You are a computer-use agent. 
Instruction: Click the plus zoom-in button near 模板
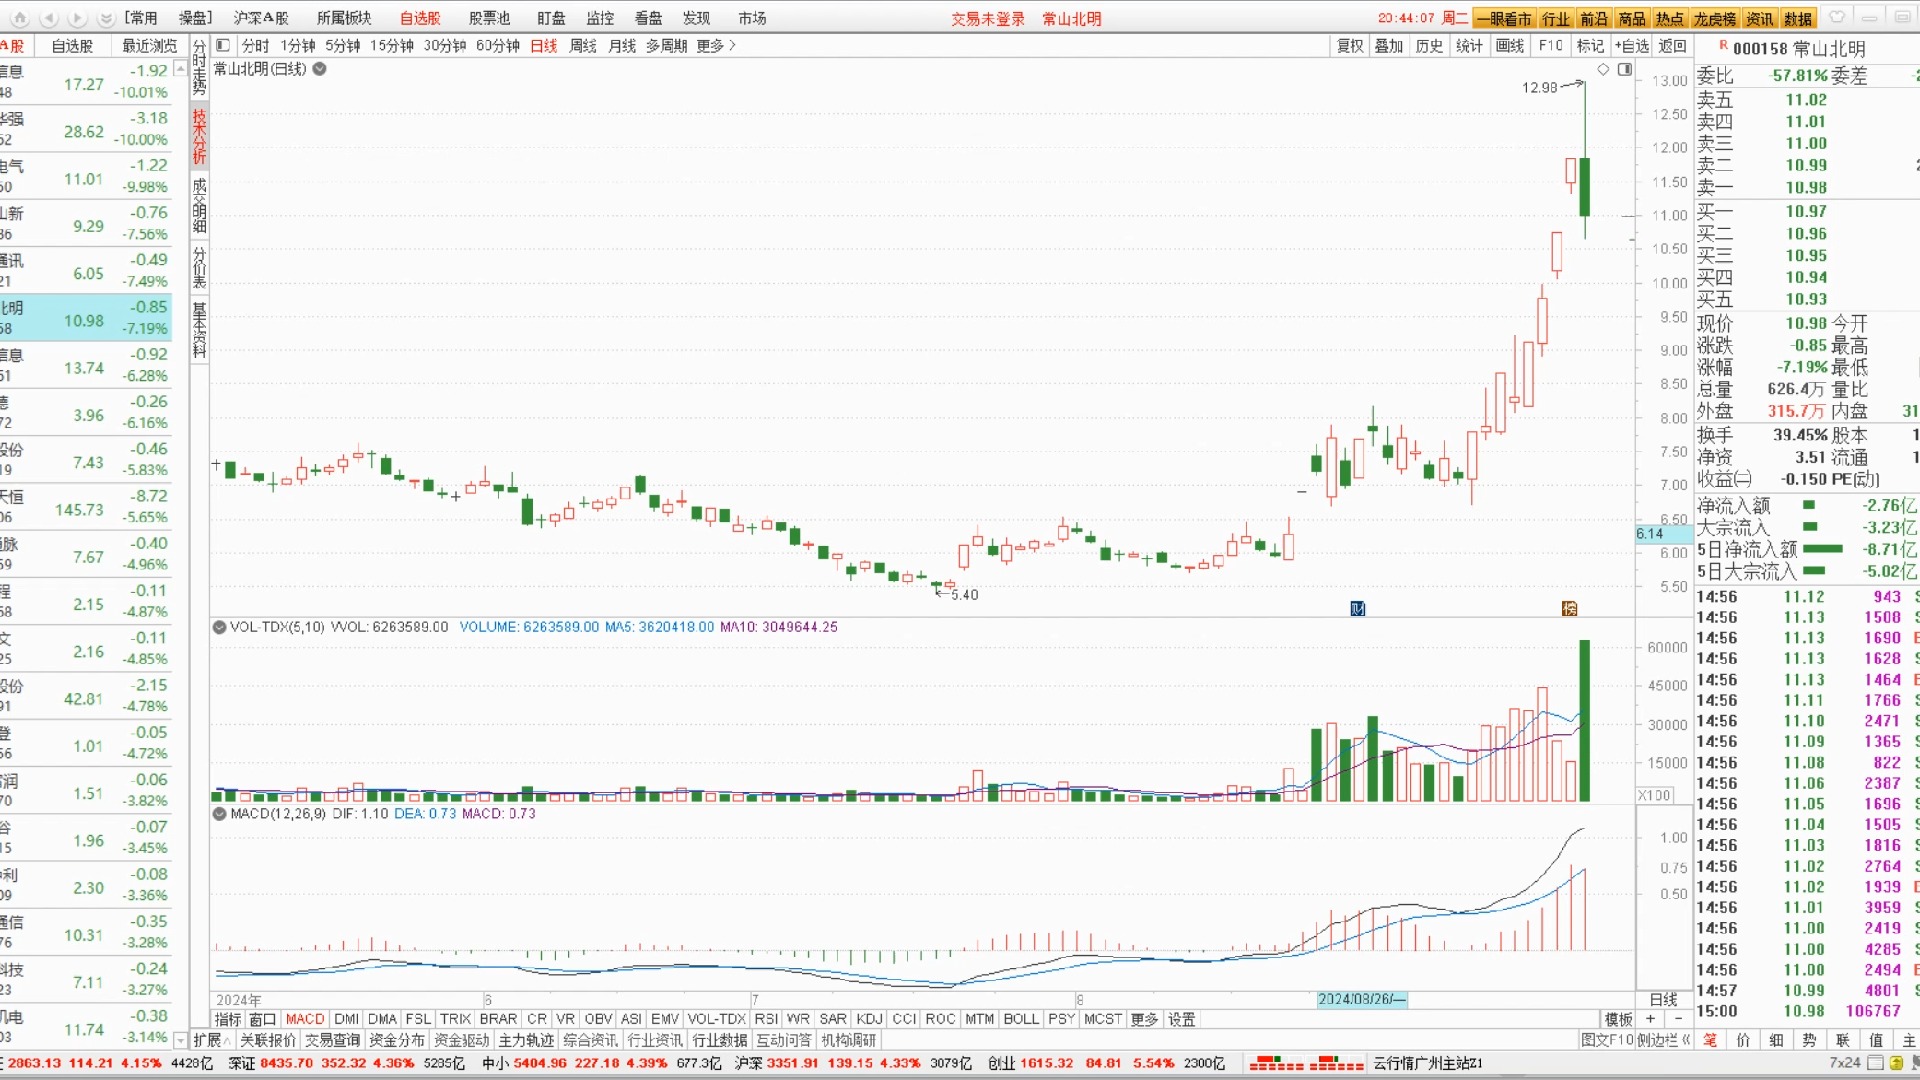coord(1650,1019)
